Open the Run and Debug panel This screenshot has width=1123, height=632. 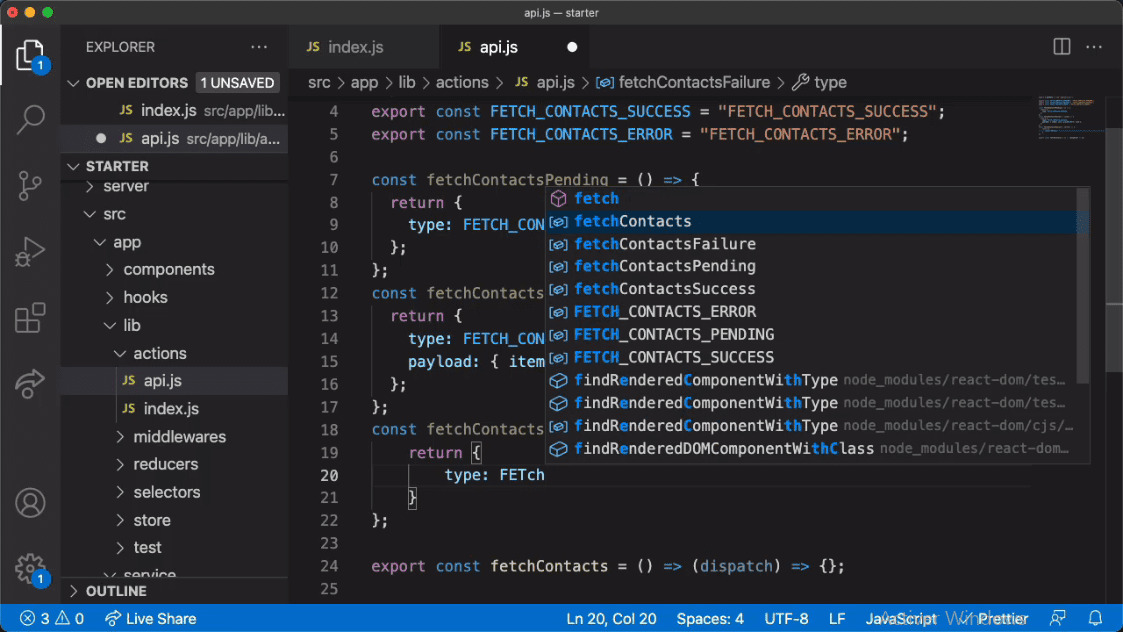tap(30, 251)
